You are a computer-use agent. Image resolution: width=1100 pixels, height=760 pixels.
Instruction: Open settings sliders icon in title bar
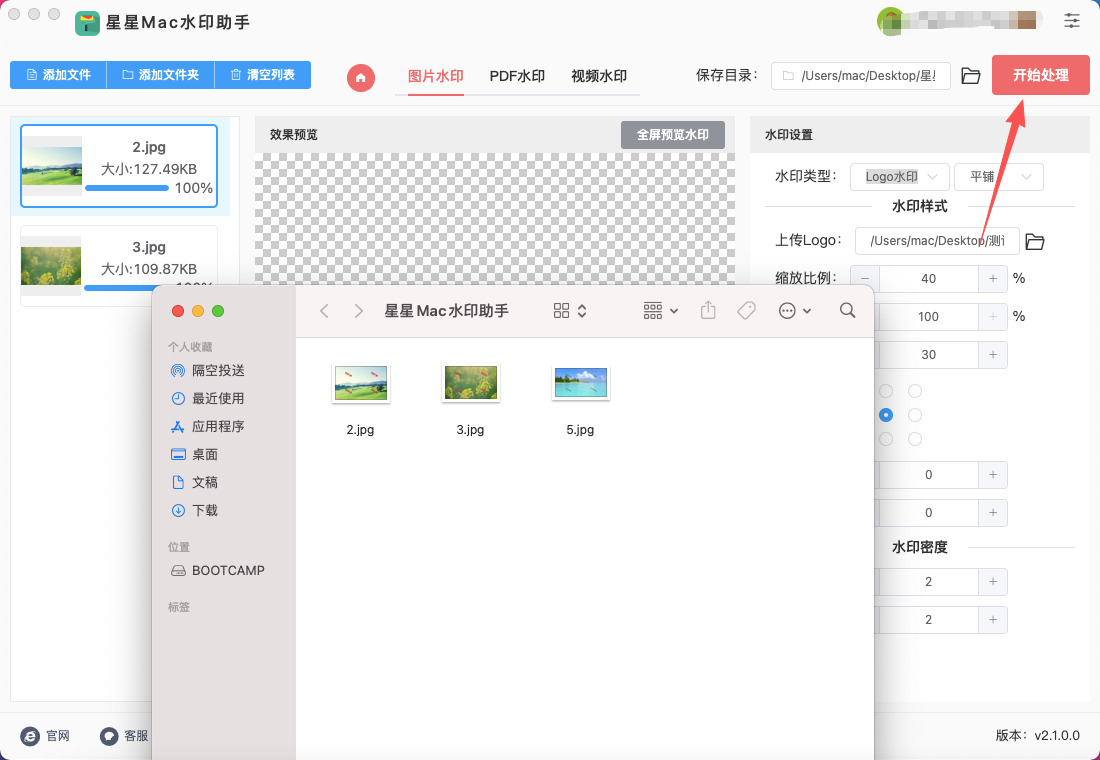pos(1072,20)
